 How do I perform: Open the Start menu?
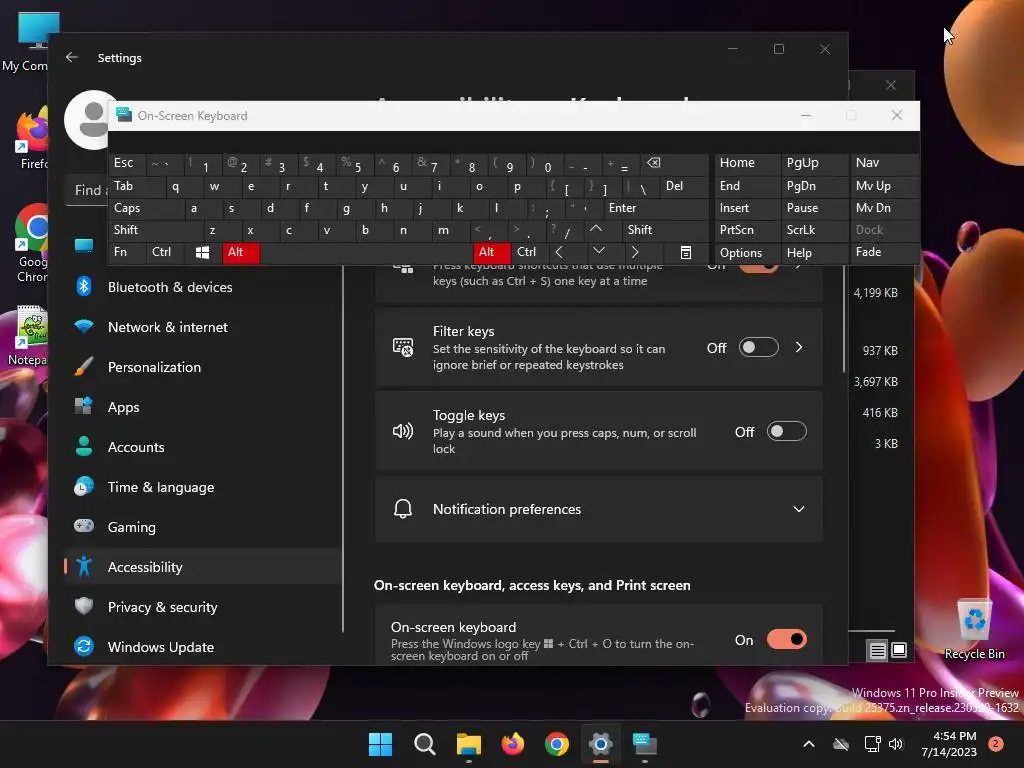[380, 744]
